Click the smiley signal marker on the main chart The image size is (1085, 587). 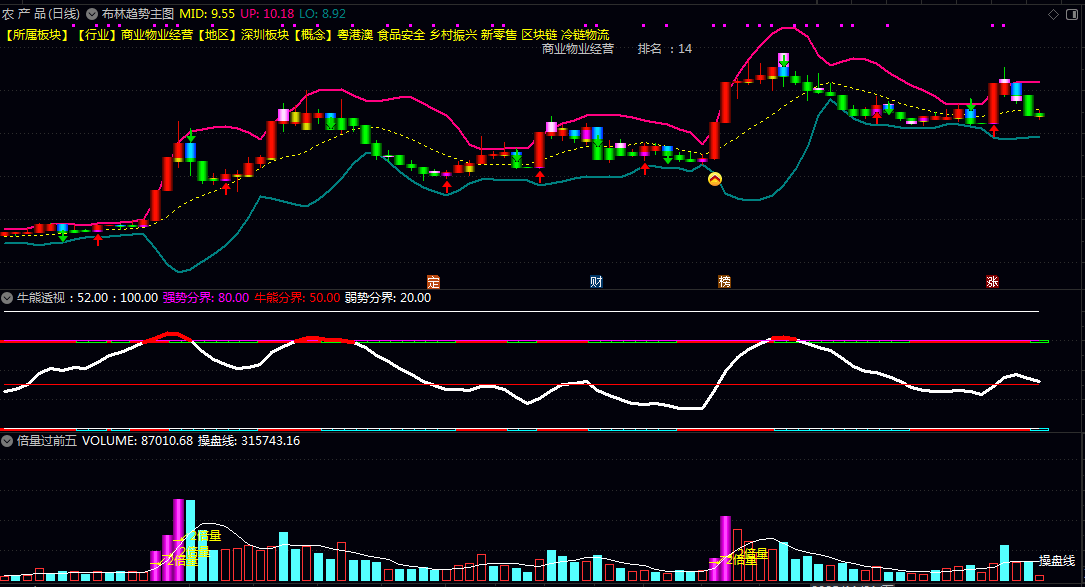pyautogui.click(x=714, y=178)
